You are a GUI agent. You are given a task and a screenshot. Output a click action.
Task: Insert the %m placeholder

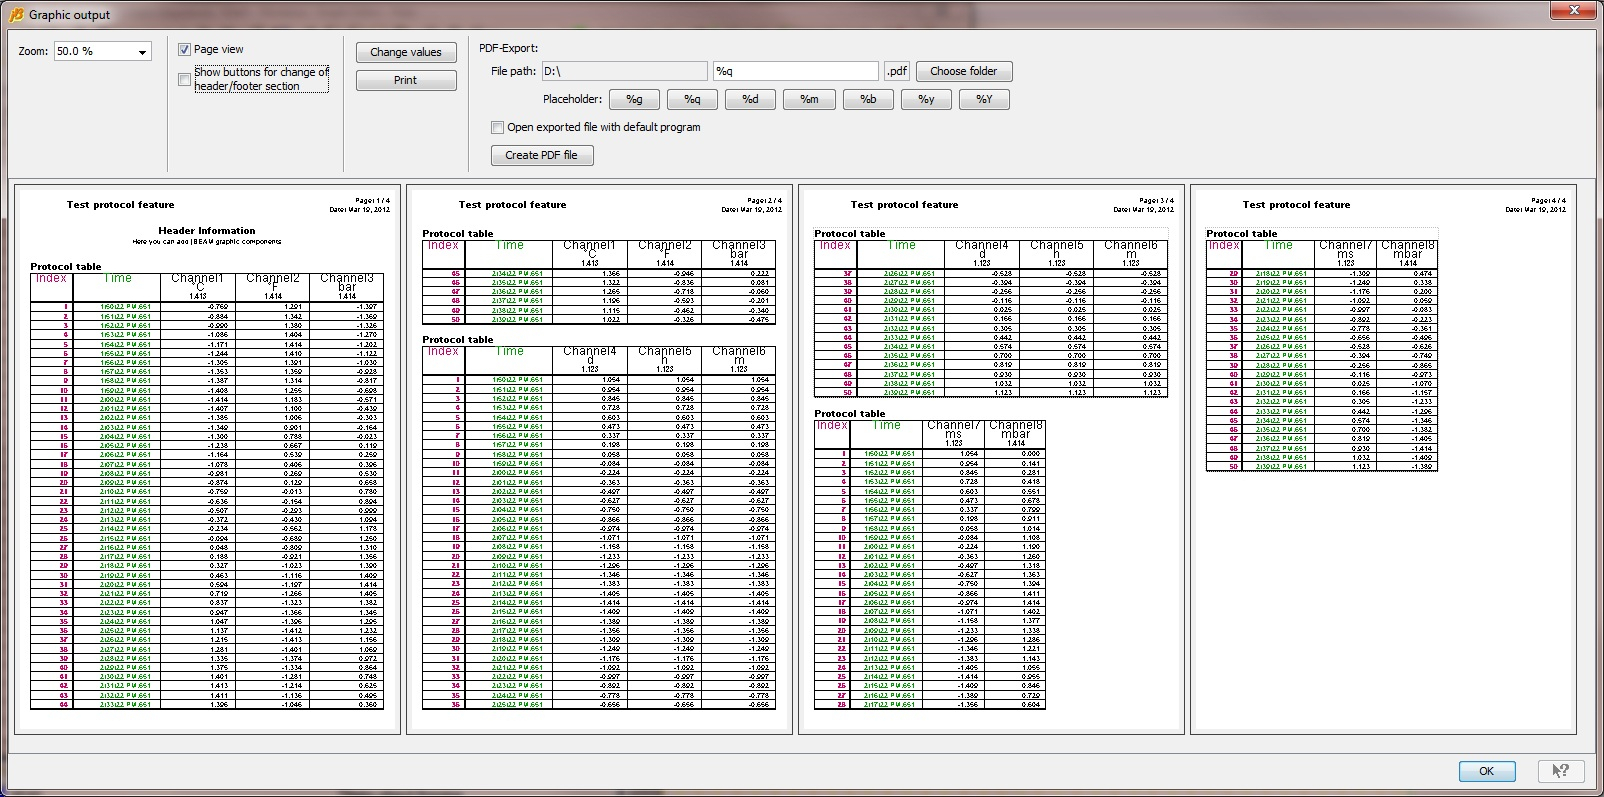tap(809, 99)
